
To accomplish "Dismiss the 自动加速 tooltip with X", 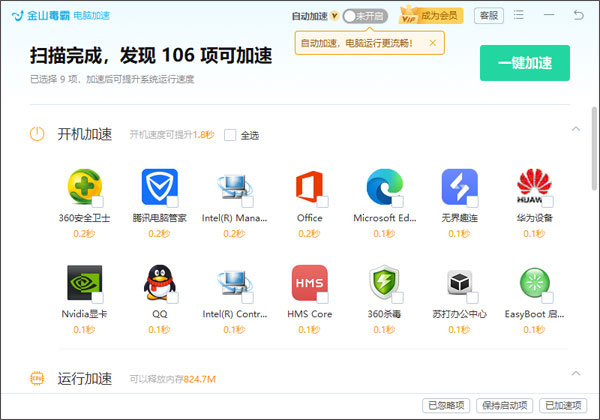I will 432,43.
